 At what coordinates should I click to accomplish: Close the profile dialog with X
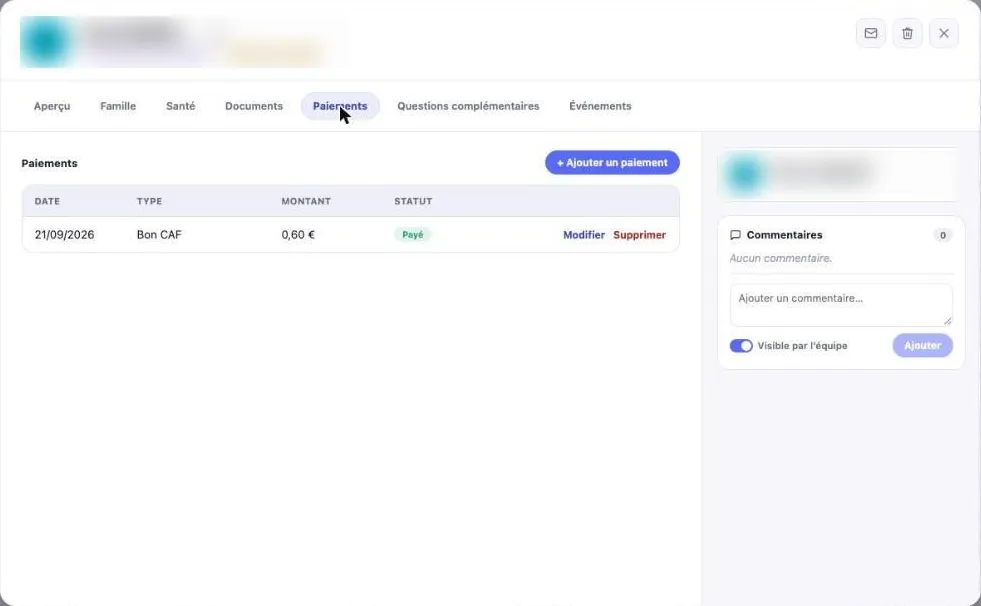coord(944,33)
